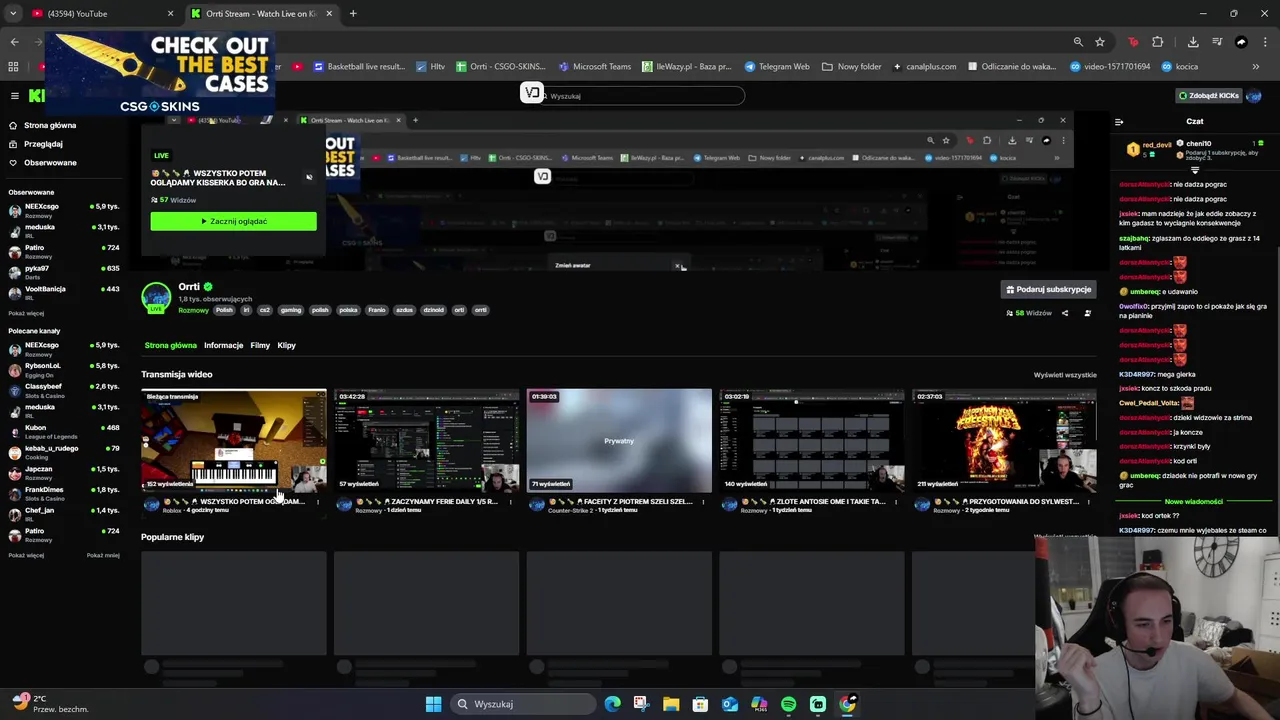Switch to the Filmy tab
1280x720 pixels.
(x=260, y=345)
